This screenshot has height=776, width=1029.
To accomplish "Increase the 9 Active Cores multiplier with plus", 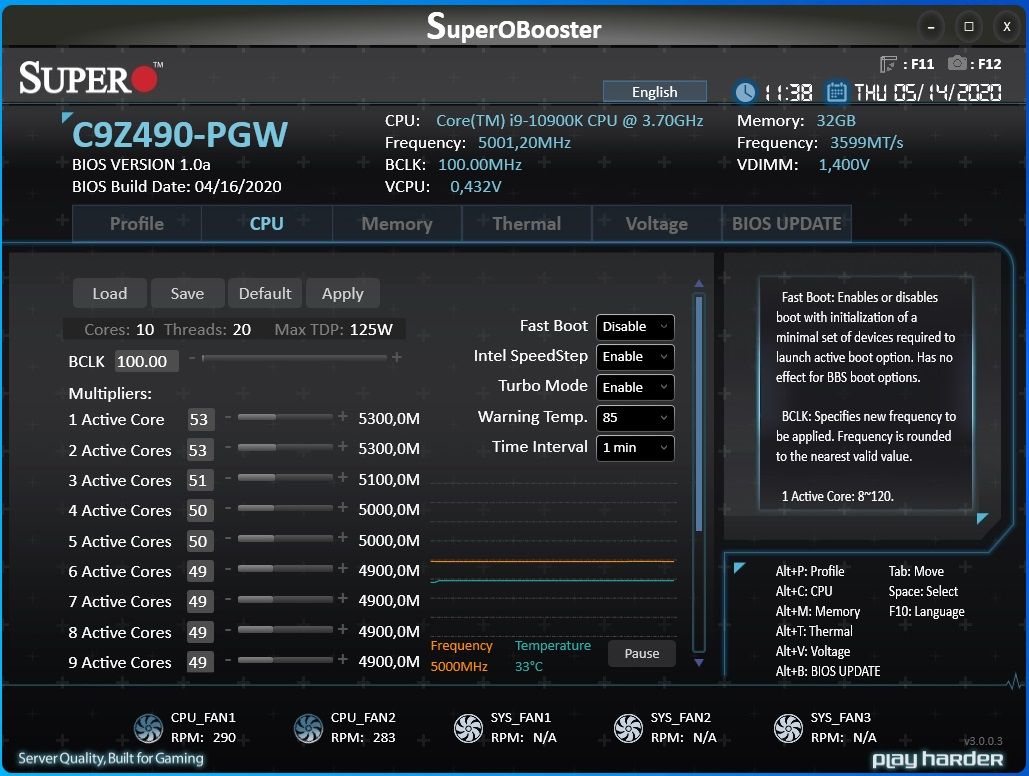I will point(343,658).
